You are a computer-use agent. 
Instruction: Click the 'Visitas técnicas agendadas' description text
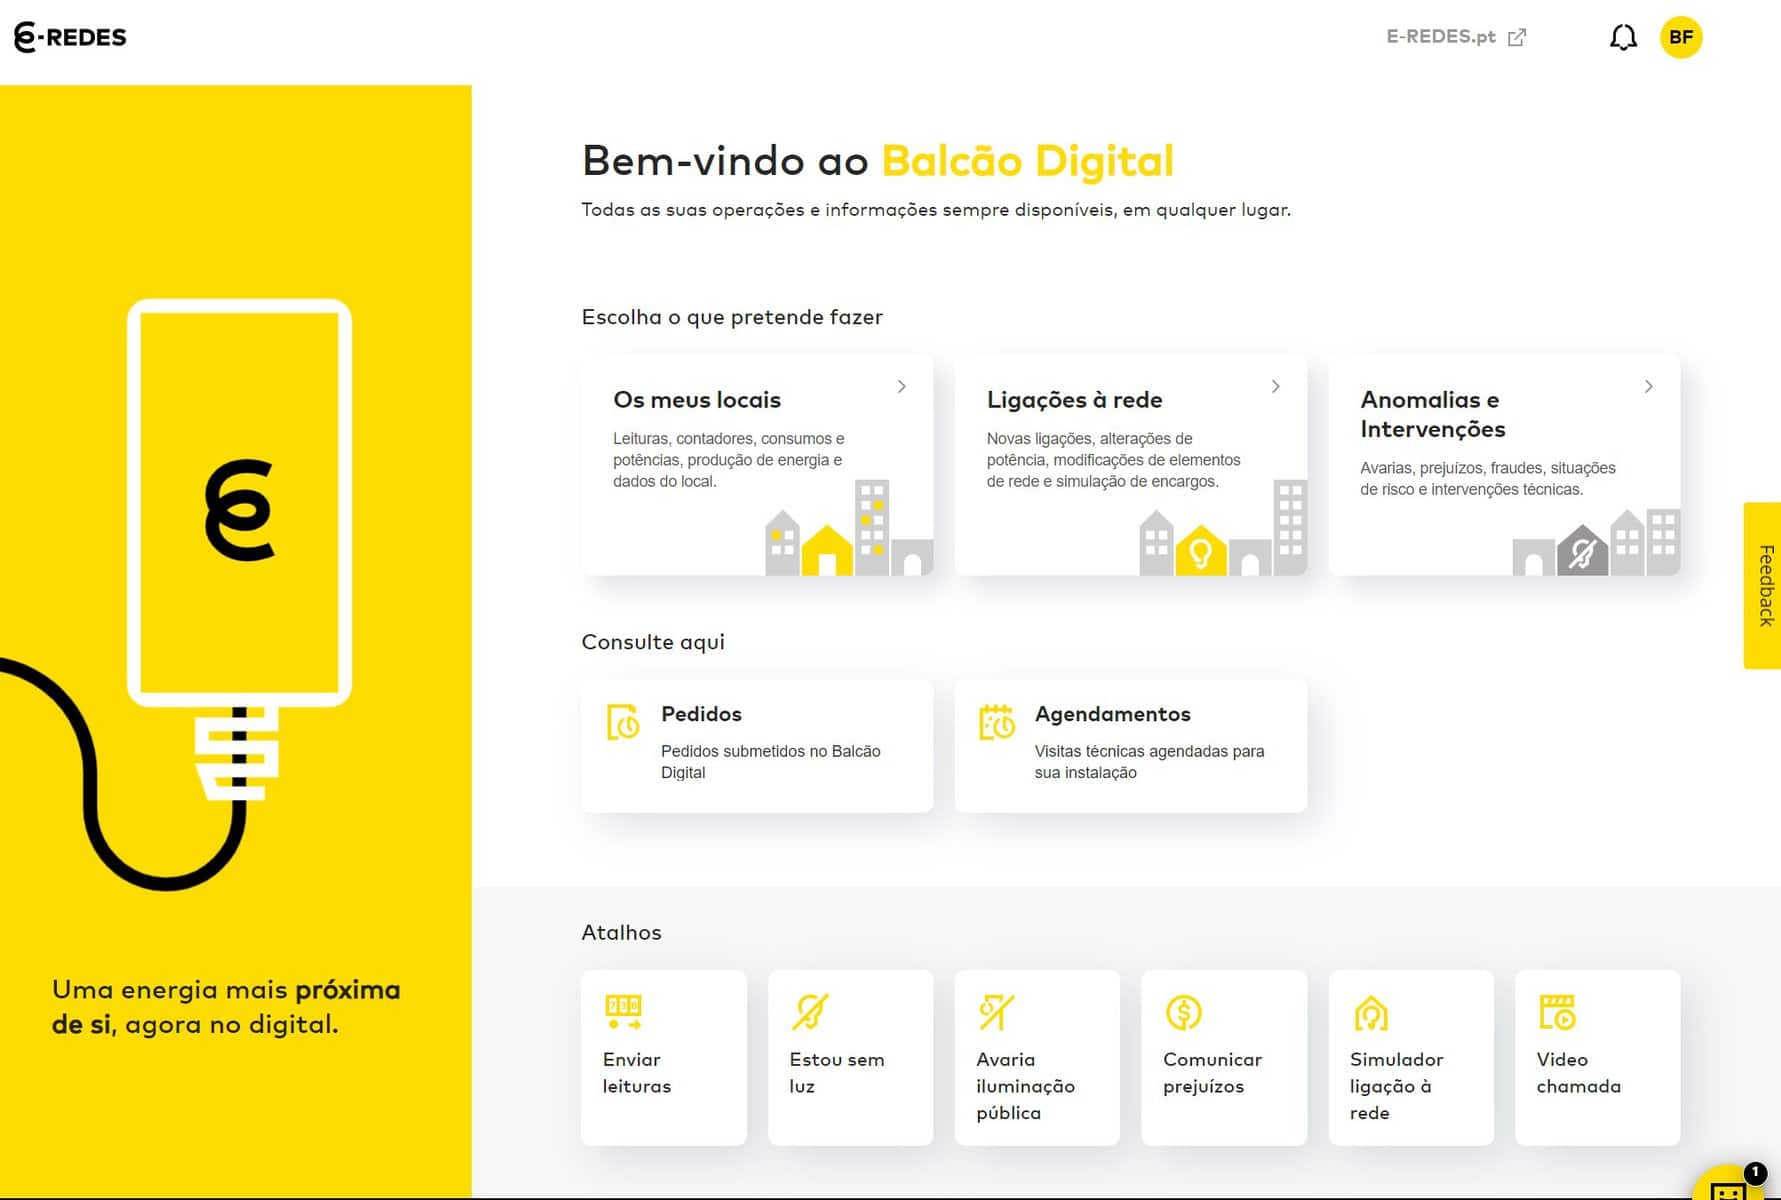pos(1149,762)
